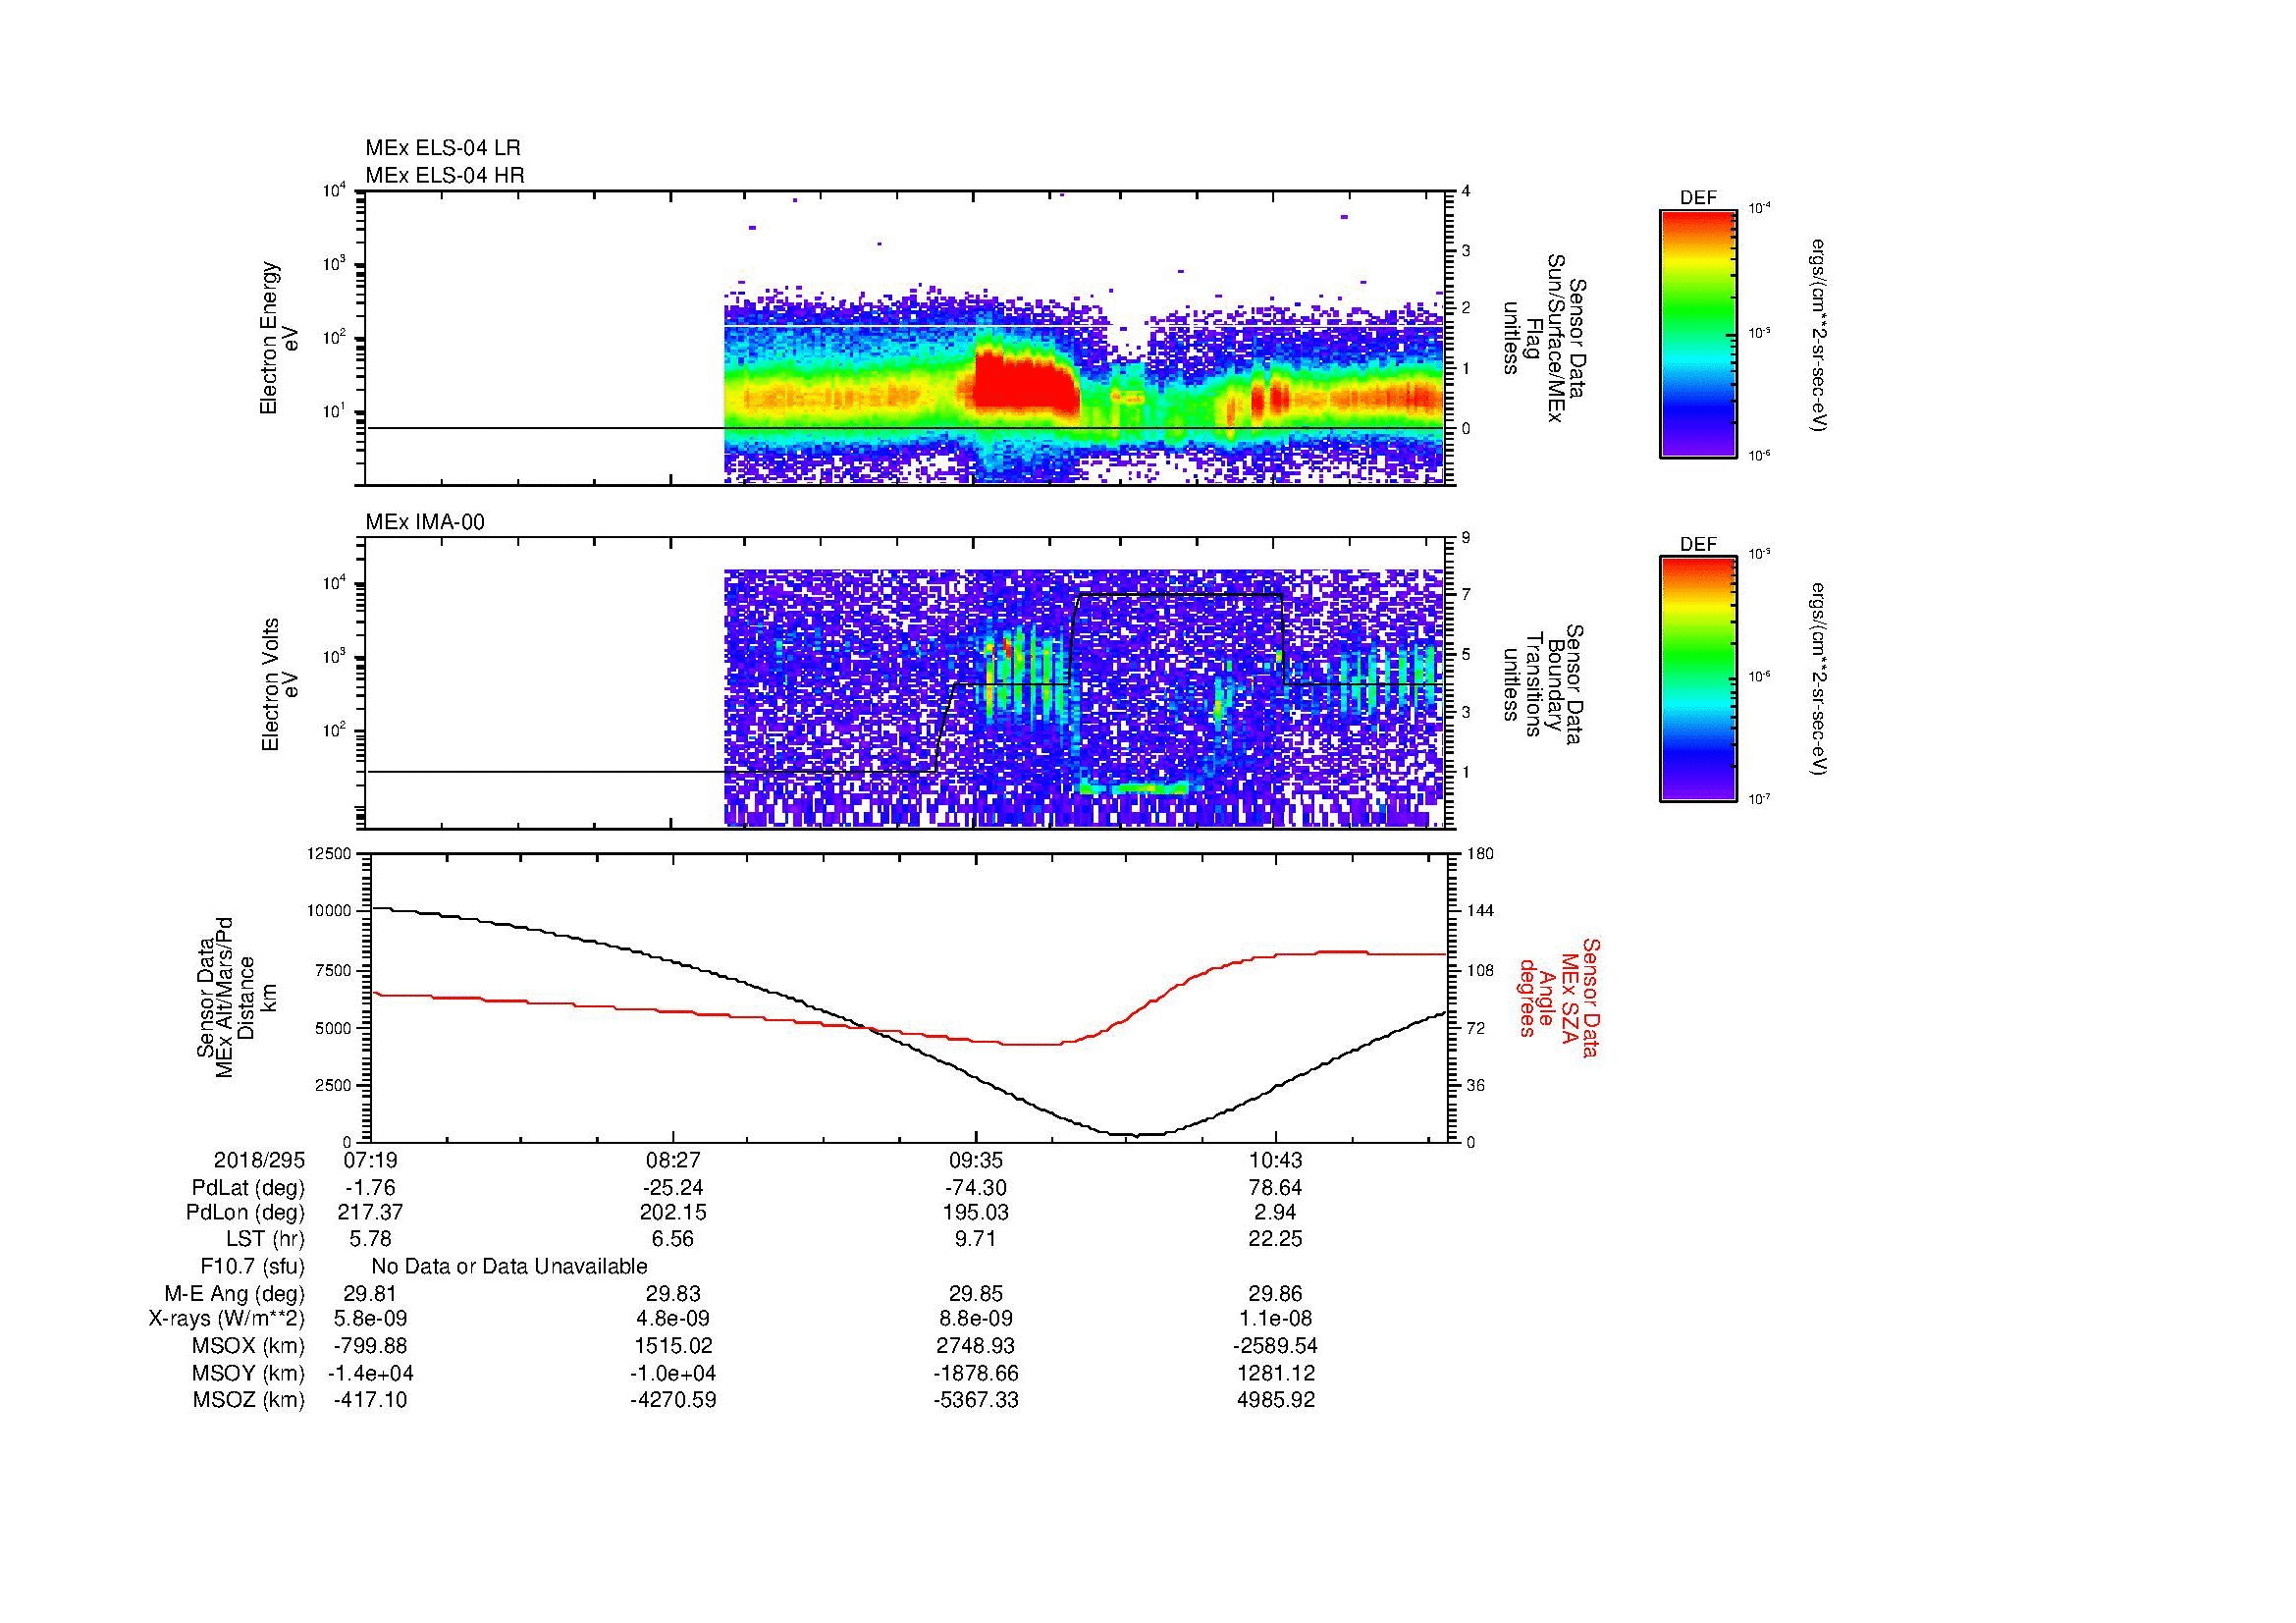Click the PdLon value 2.94
The height and width of the screenshot is (1623, 2296).
point(1275,1213)
